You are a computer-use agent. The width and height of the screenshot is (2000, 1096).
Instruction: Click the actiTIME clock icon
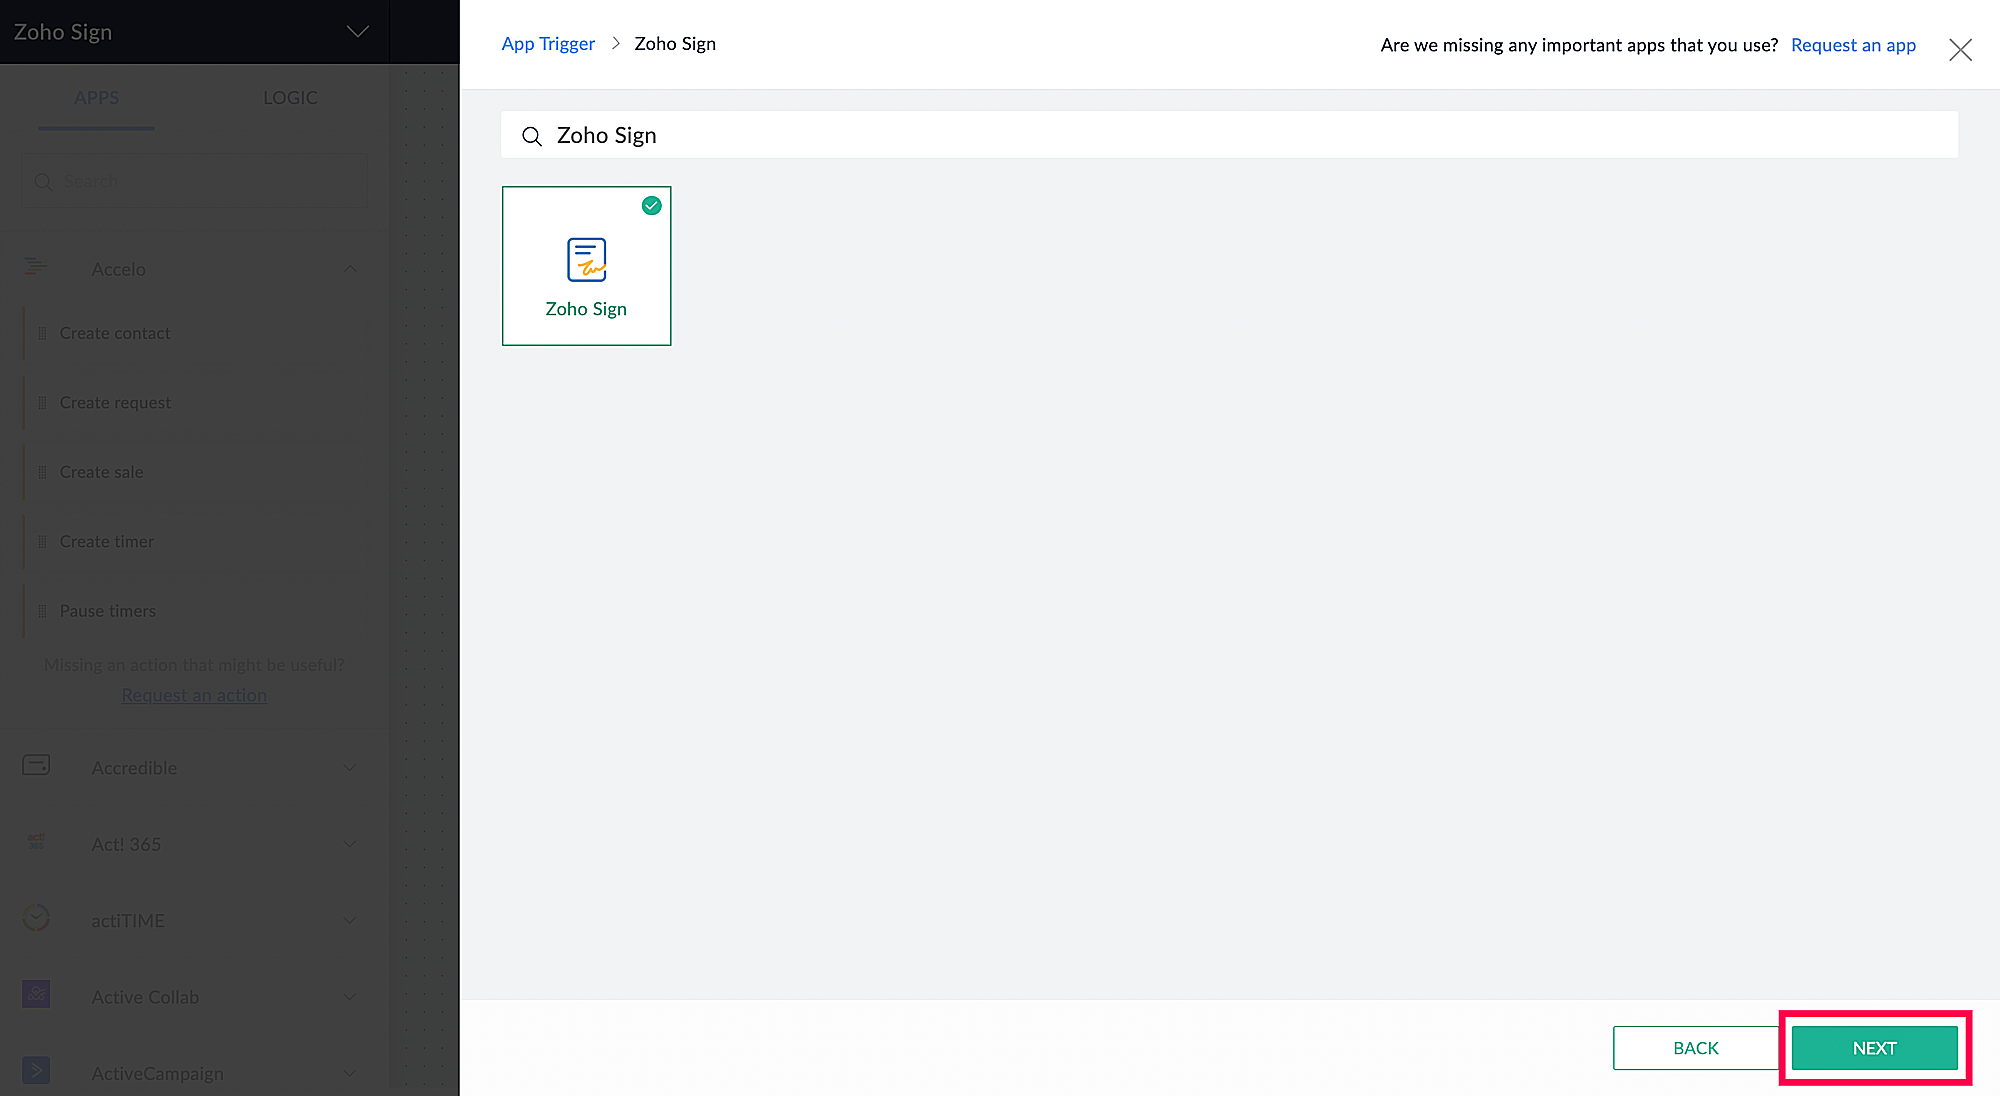[36, 918]
